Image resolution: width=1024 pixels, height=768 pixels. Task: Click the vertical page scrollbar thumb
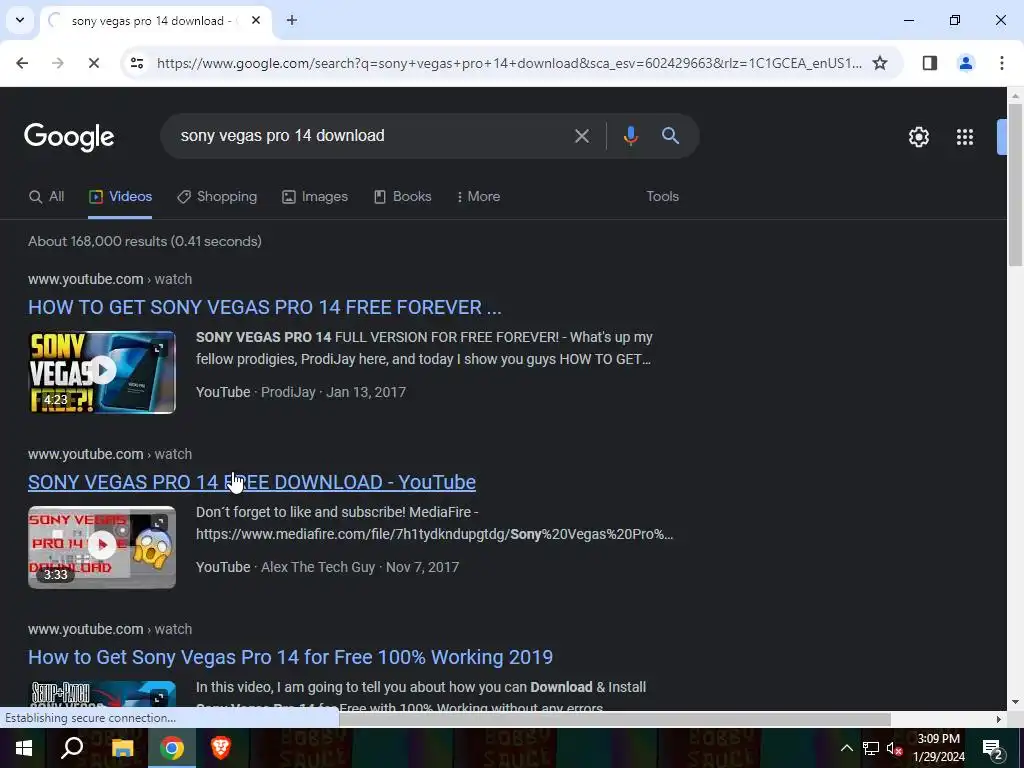tap(1015, 184)
